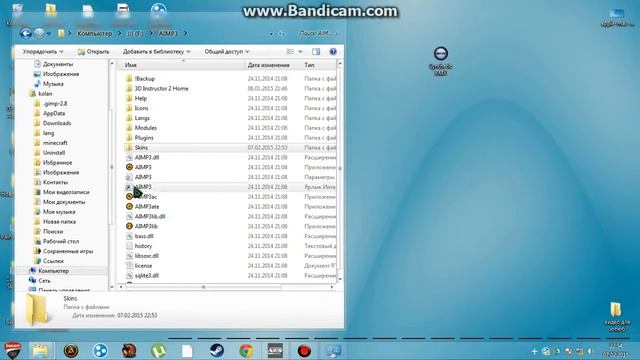
Task: Click the folder icon beside Help
Action: [x=129, y=98]
